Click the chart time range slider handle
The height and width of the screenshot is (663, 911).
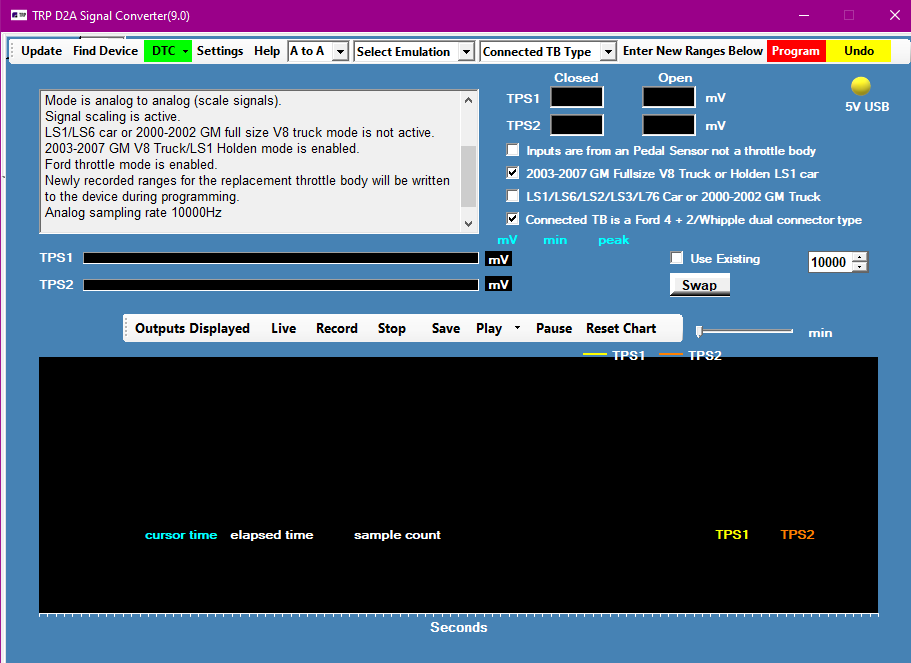pos(700,331)
